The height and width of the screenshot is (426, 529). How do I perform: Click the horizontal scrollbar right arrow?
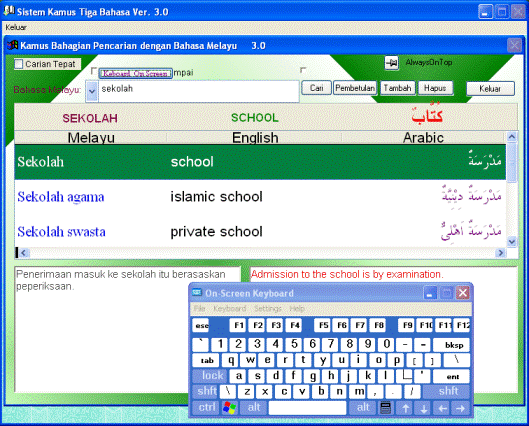pos(501,253)
